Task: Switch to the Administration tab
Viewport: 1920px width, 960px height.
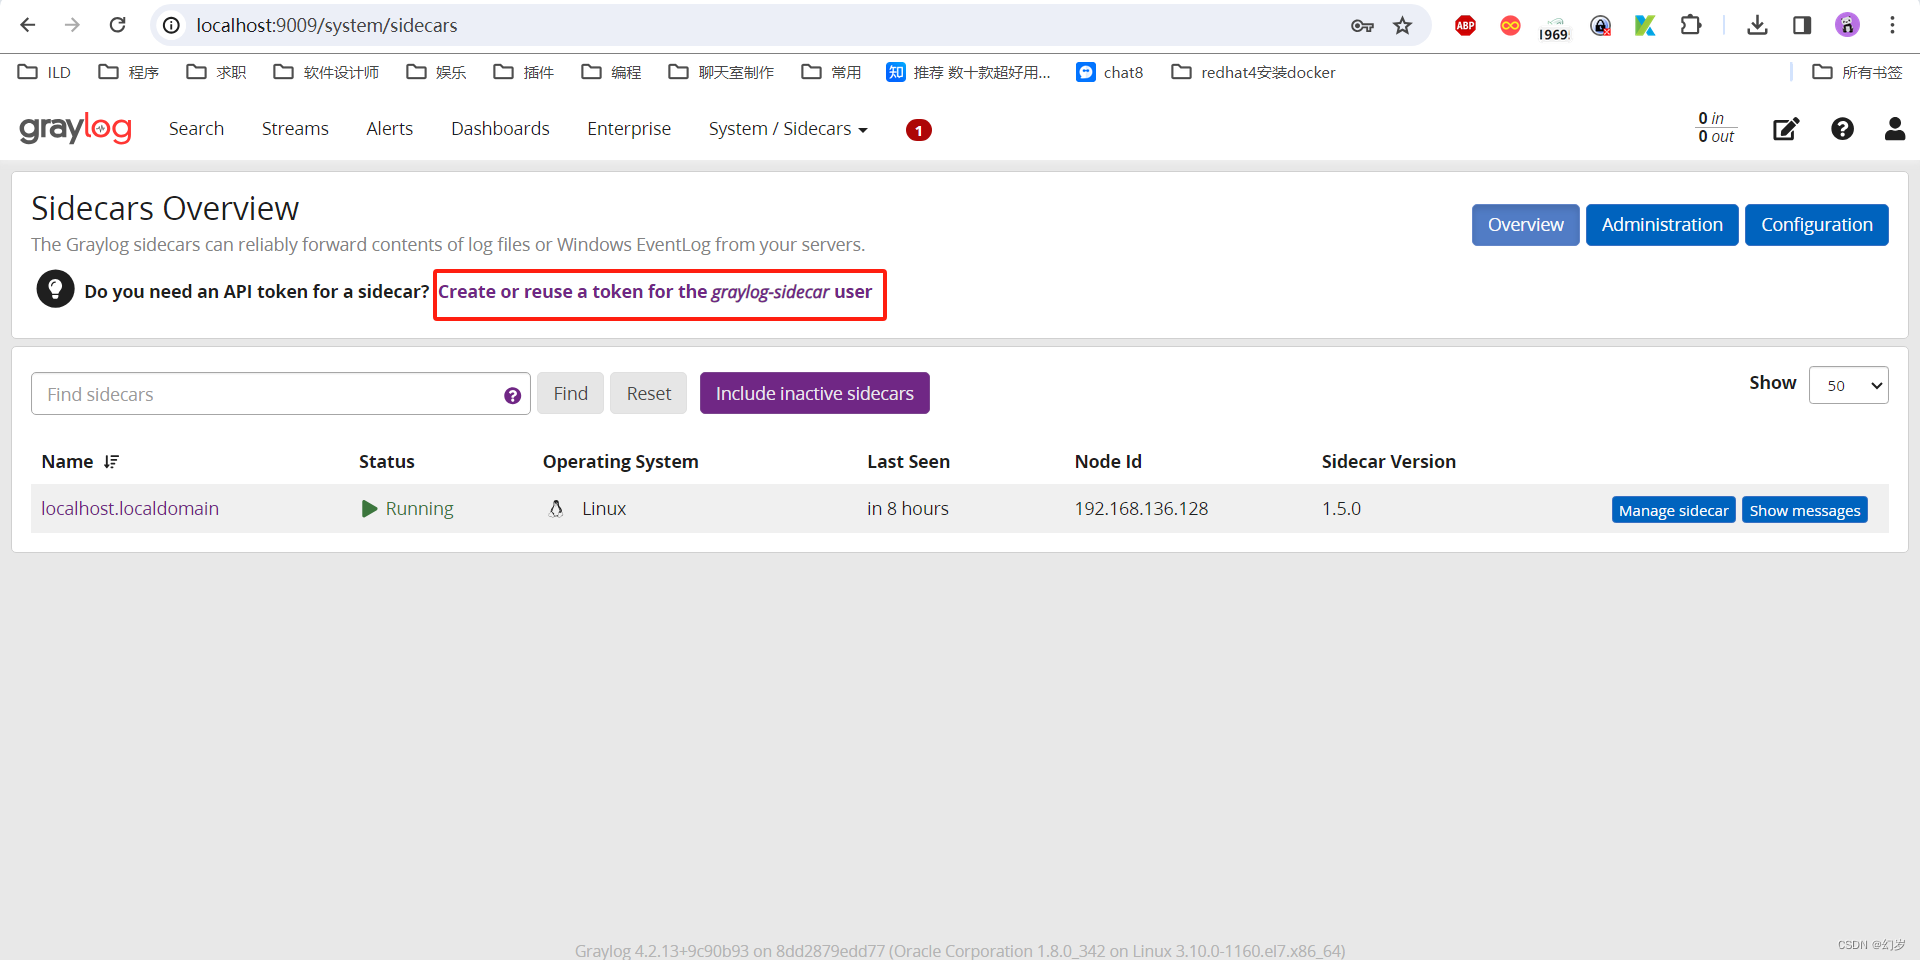Action: tap(1661, 224)
